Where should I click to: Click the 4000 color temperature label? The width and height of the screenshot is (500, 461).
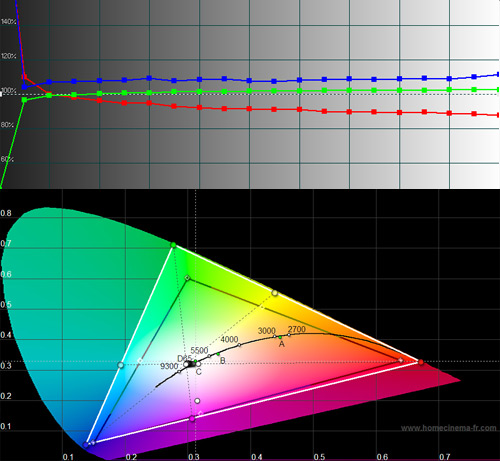click(229, 339)
